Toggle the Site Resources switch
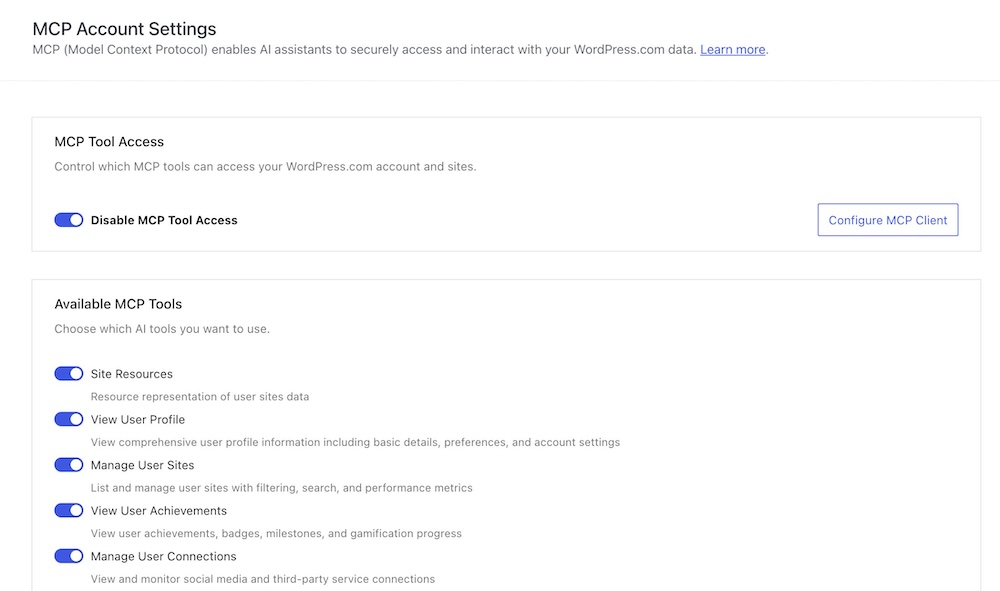This screenshot has width=1000, height=591. click(69, 374)
